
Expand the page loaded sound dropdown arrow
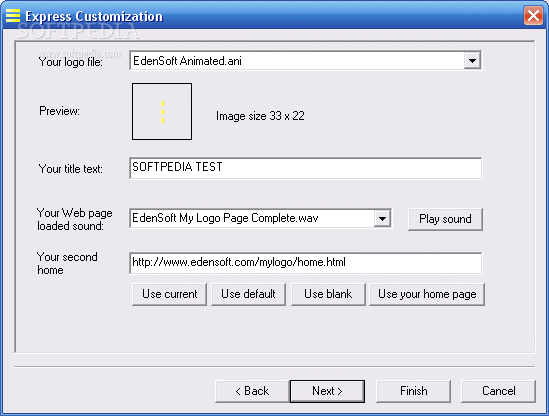point(382,219)
